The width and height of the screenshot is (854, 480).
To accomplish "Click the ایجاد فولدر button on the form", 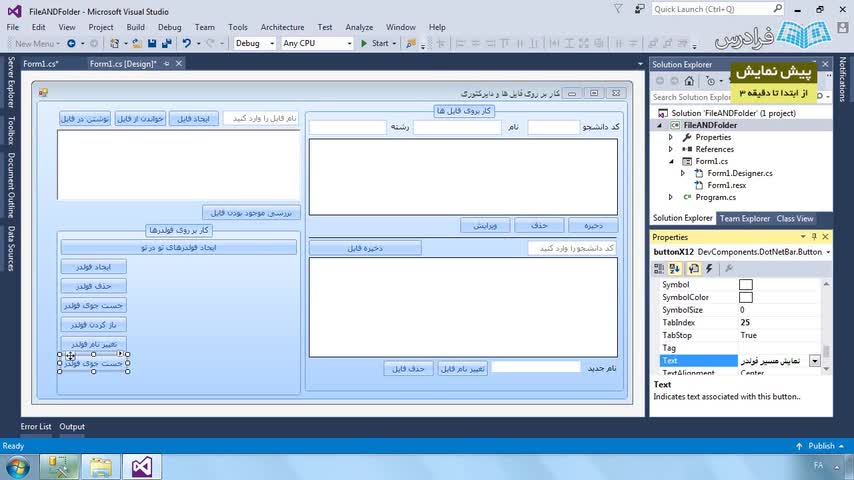I will coord(94,267).
